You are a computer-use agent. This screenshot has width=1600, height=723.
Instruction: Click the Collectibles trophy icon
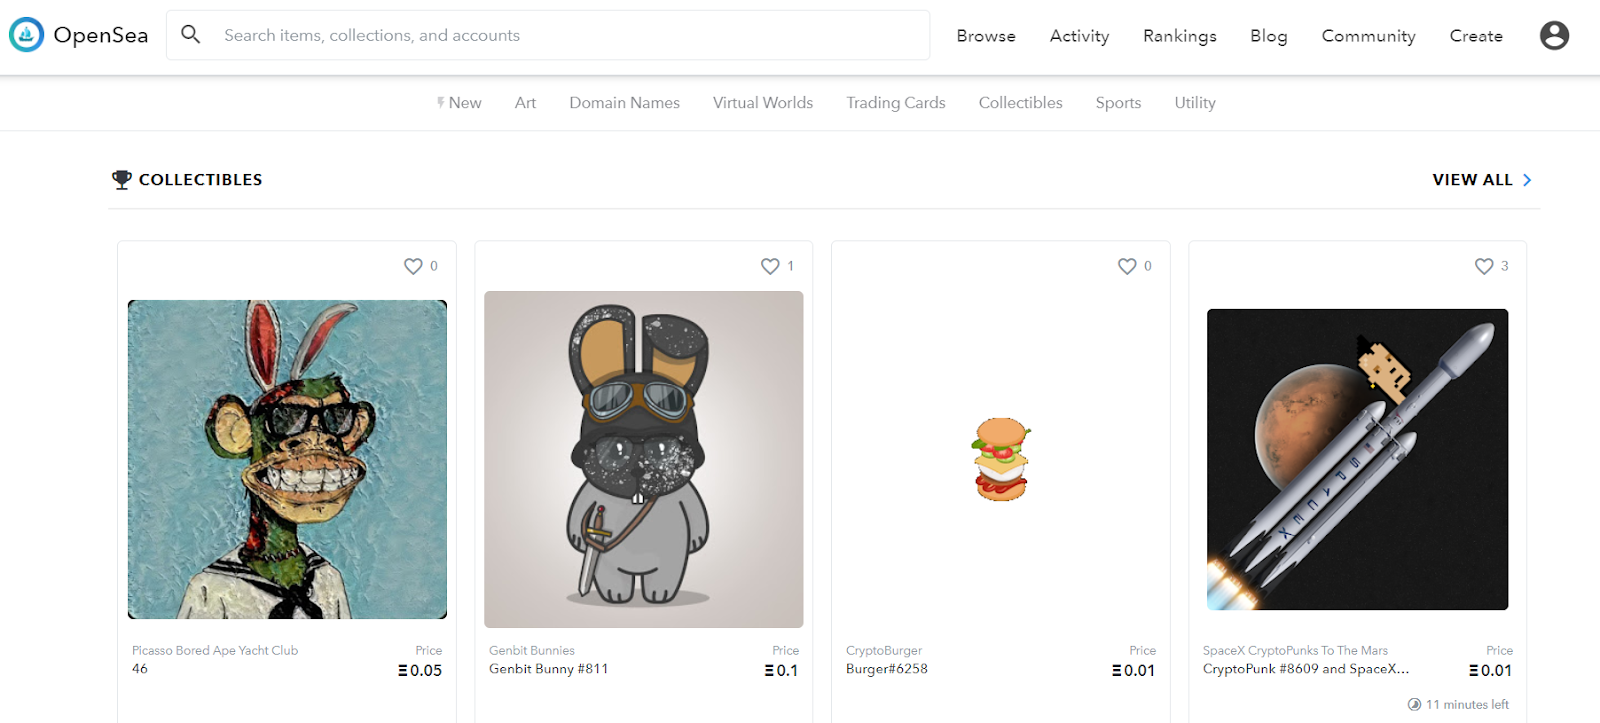tap(122, 179)
